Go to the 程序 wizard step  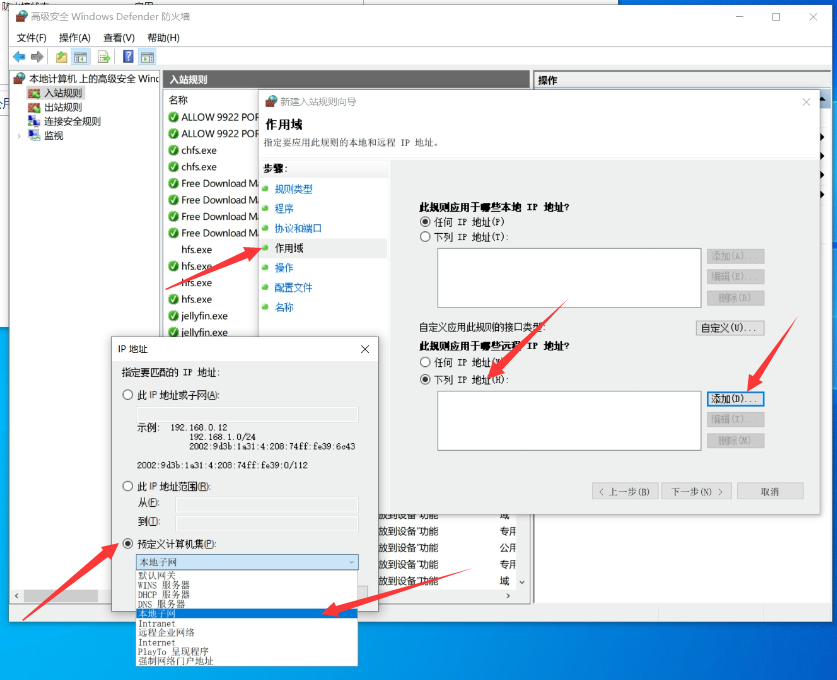click(x=283, y=209)
